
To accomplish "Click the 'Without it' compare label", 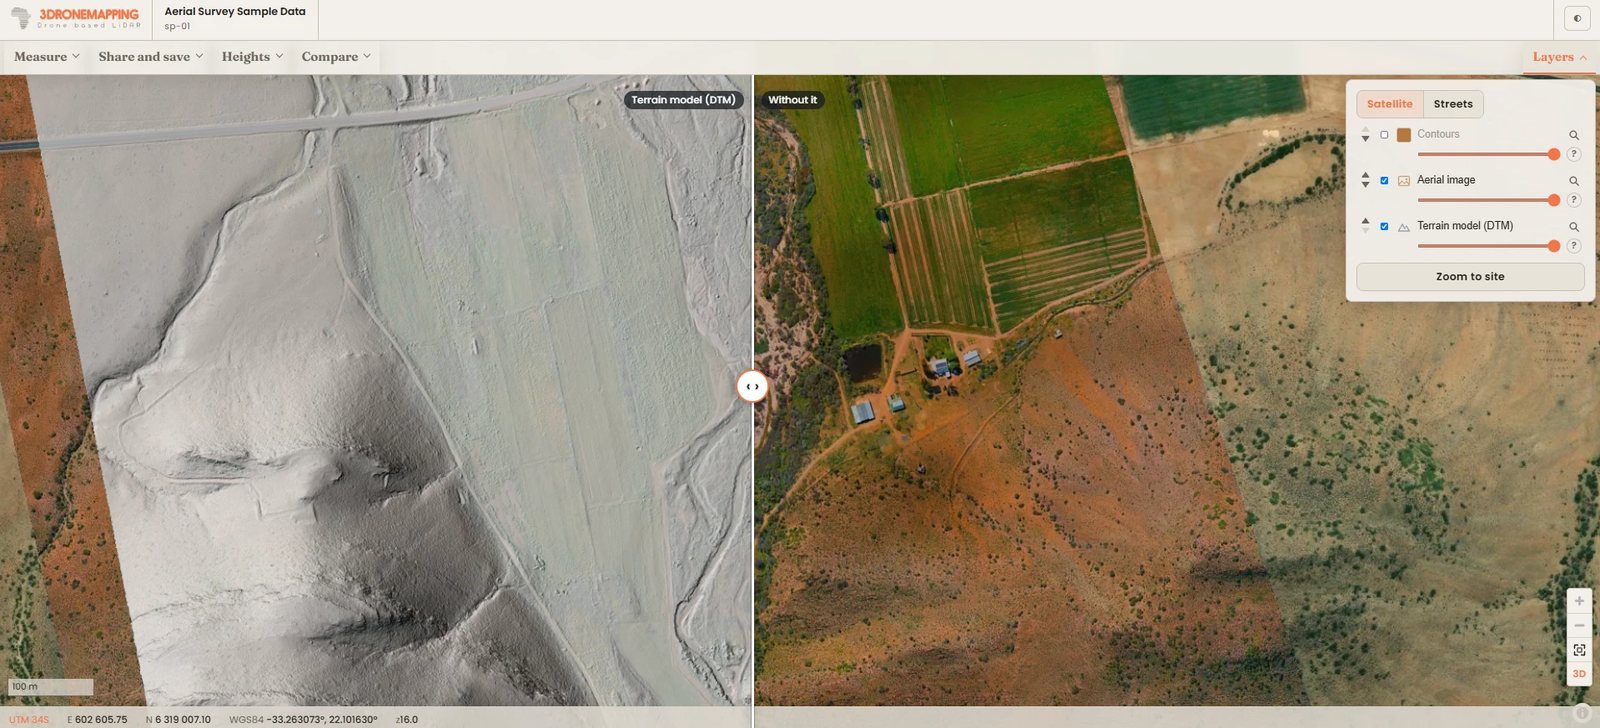I will pos(793,100).
